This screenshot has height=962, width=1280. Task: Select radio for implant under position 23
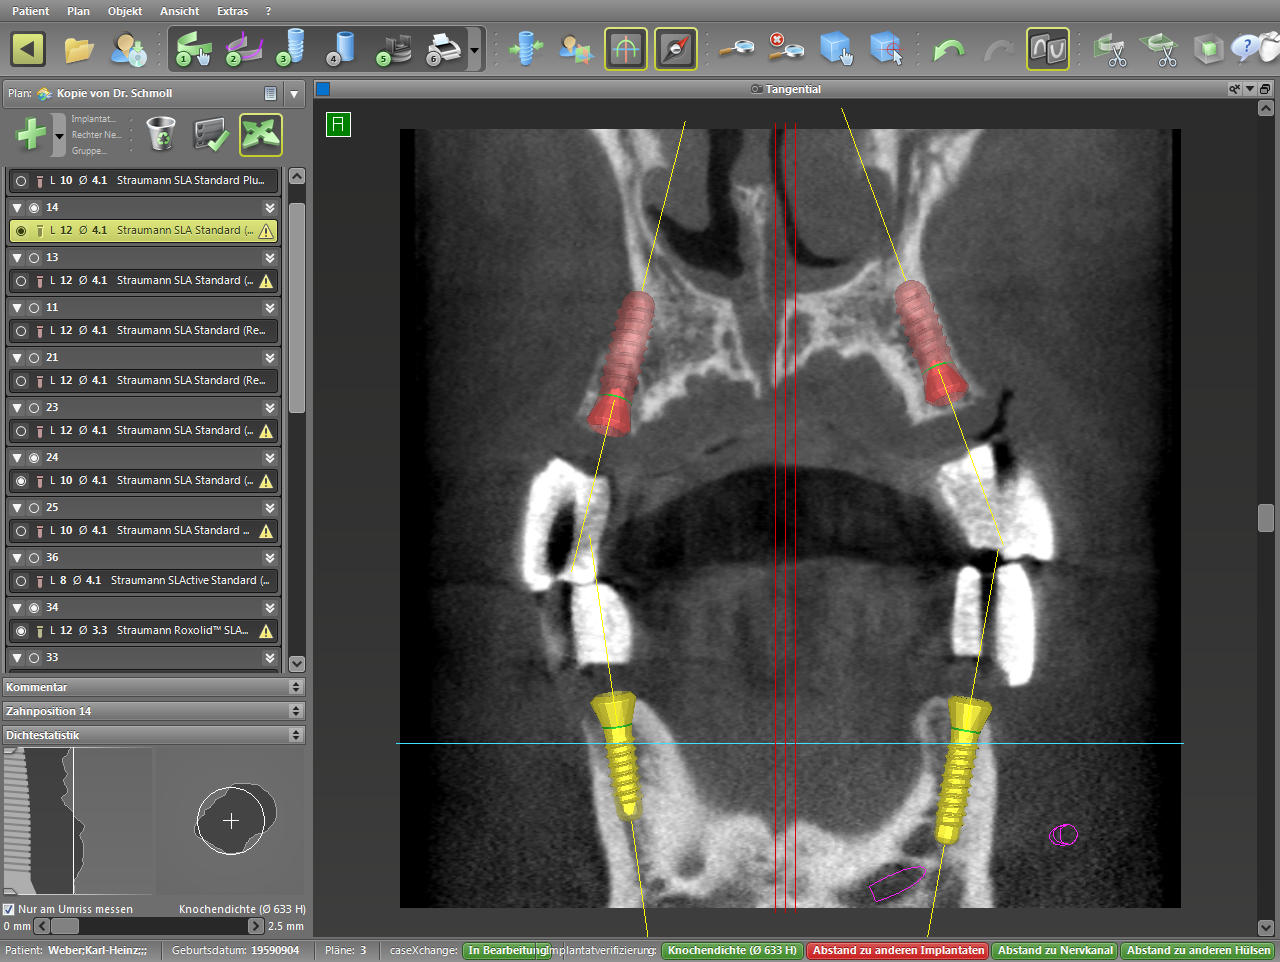pyautogui.click(x=21, y=431)
